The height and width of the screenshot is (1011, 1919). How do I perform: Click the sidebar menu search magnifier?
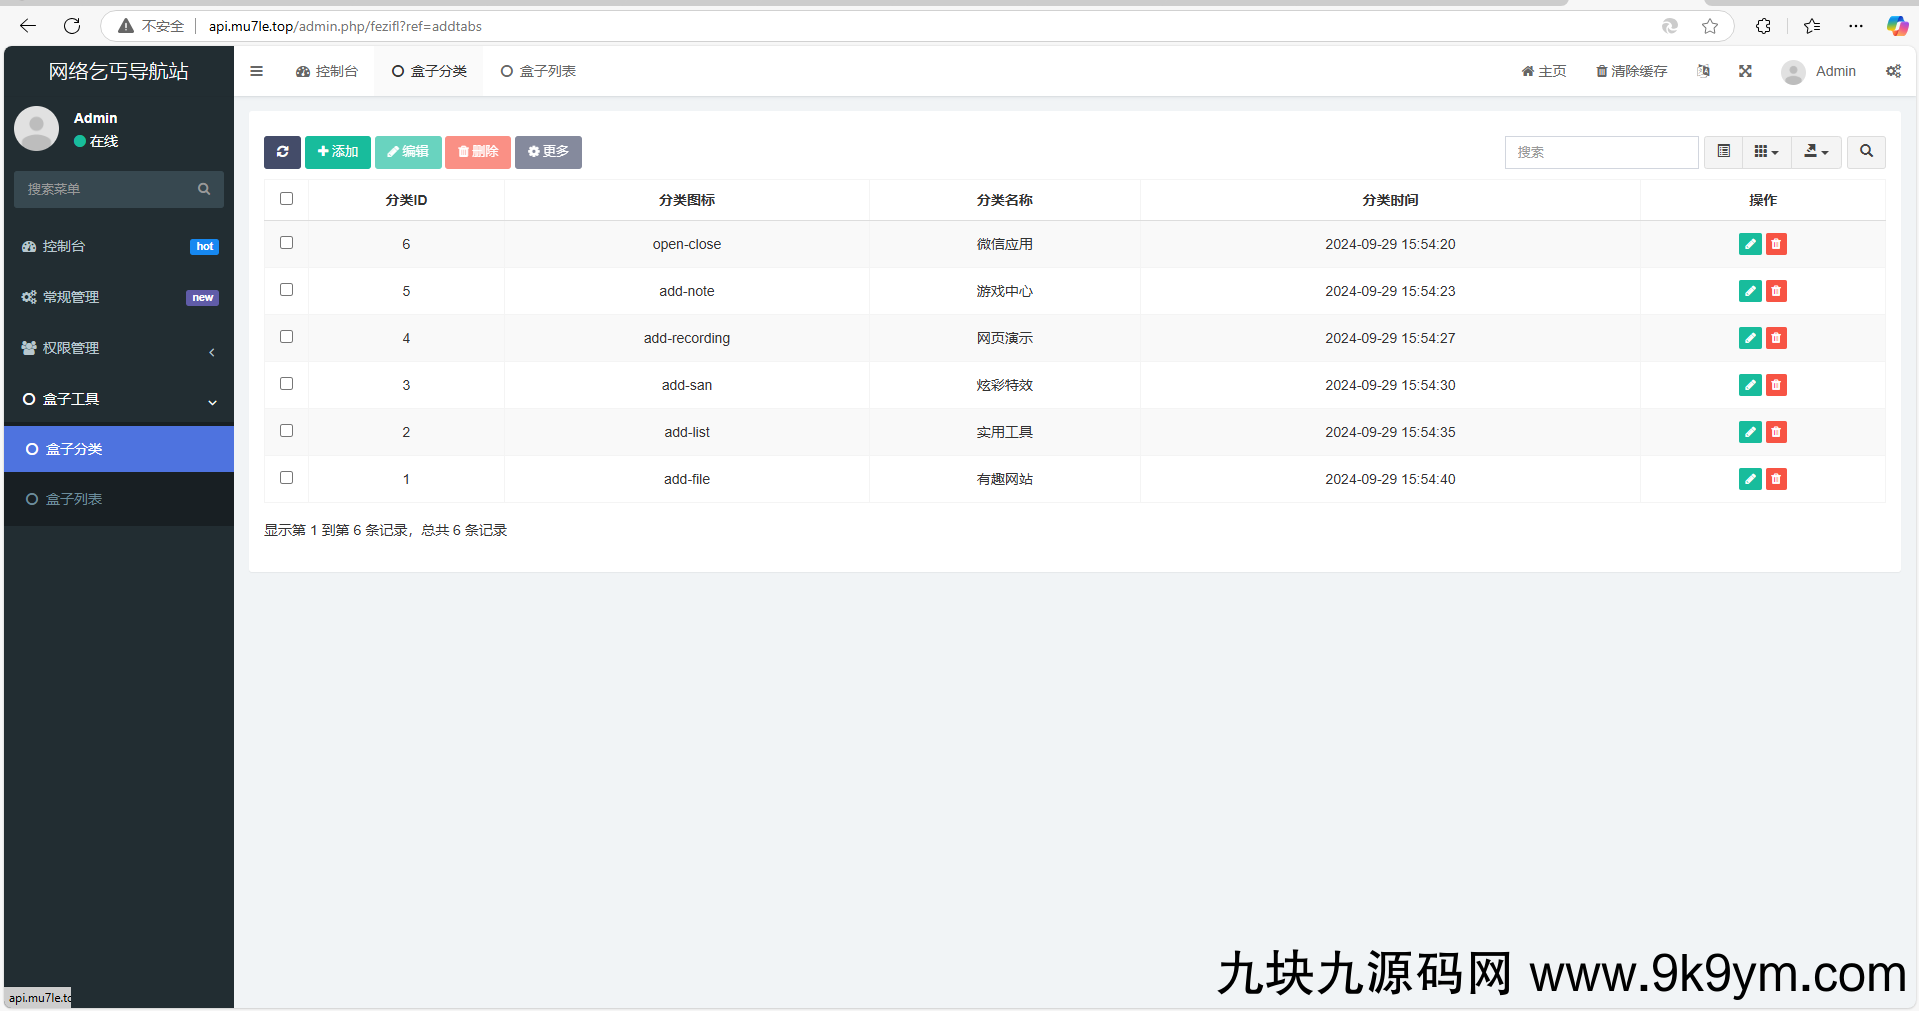204,189
